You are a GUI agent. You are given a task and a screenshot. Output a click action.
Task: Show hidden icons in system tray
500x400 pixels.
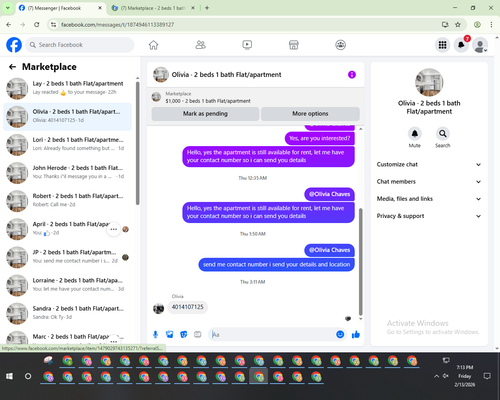tap(436, 376)
